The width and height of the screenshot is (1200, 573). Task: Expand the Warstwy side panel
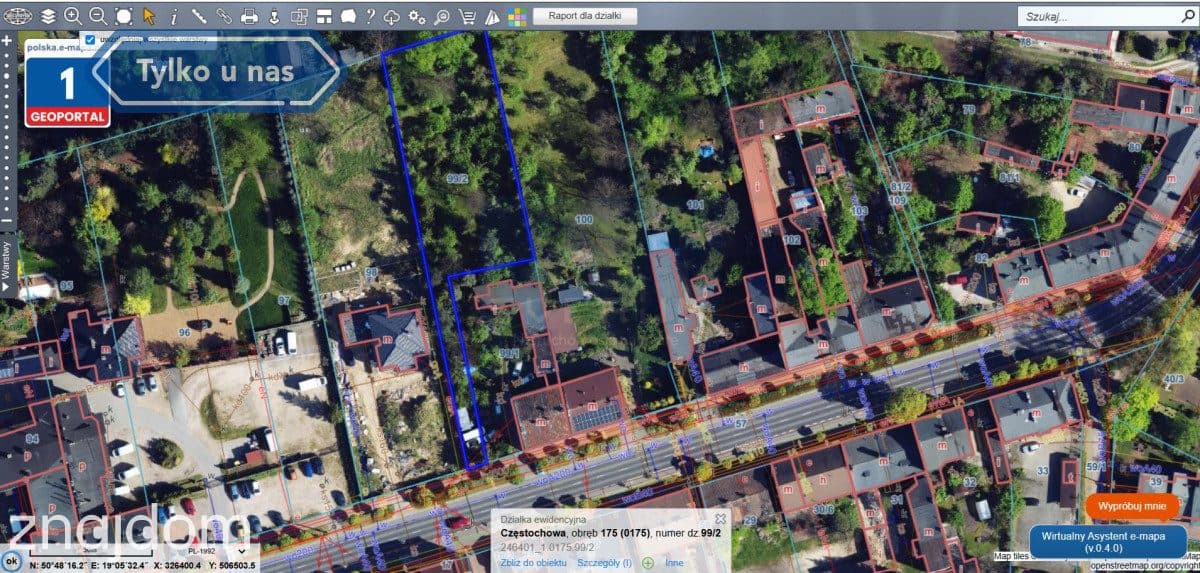[x=7, y=264]
